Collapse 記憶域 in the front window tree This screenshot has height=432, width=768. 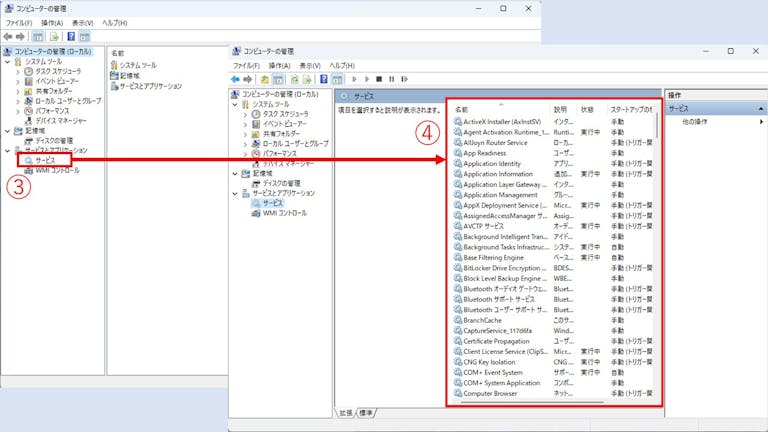tap(235, 173)
